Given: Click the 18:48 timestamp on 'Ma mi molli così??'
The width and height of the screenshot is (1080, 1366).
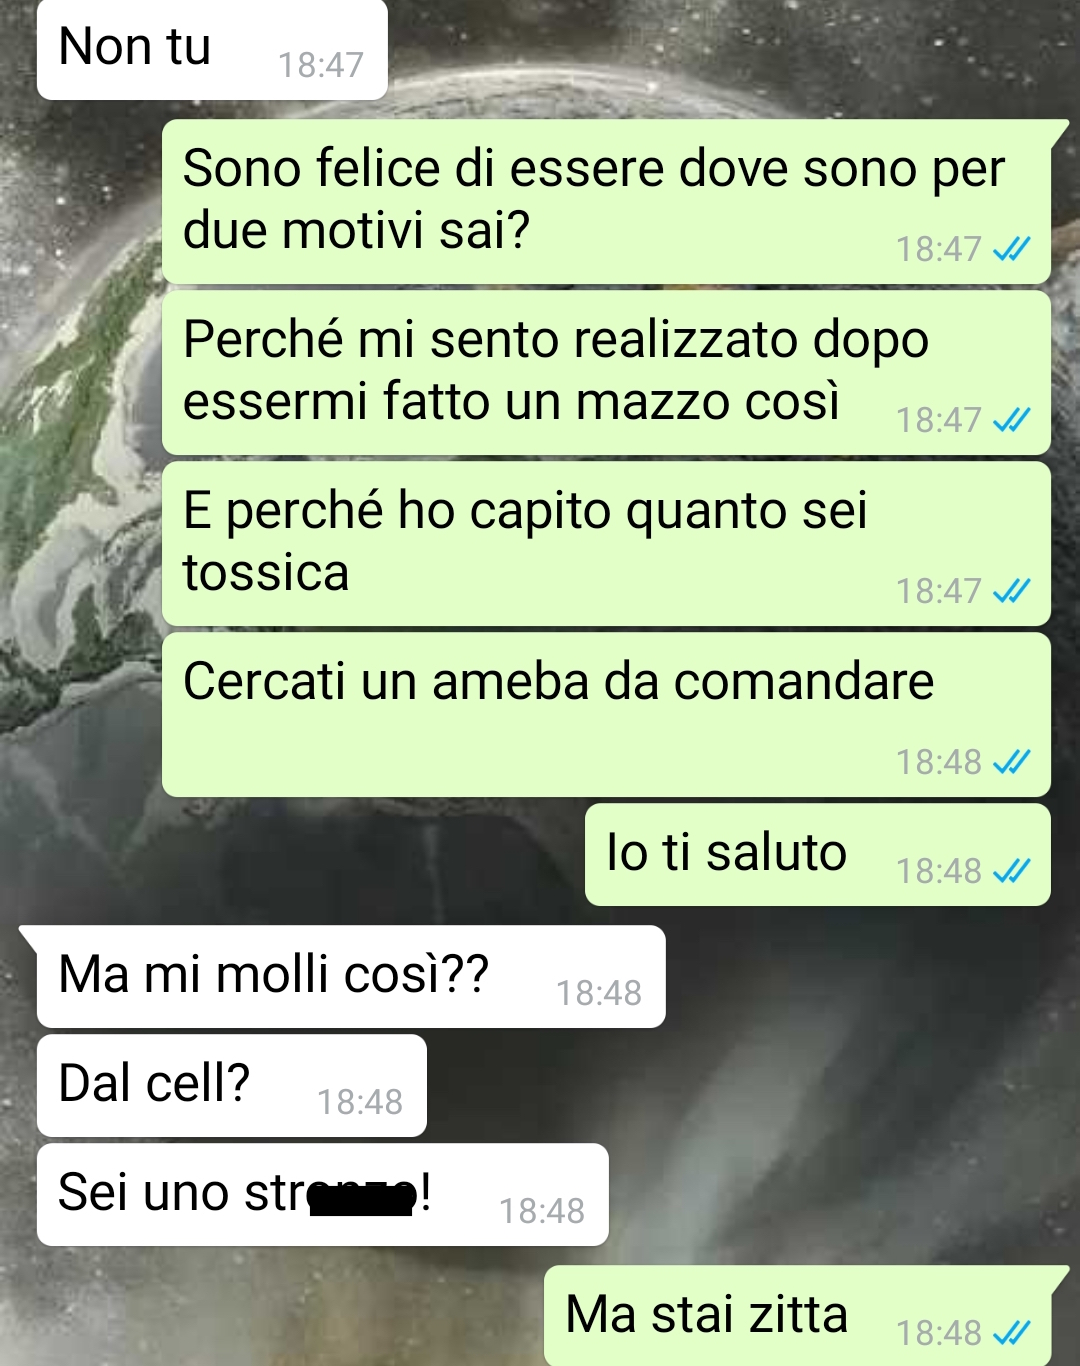Looking at the screenshot, I should pyautogui.click(x=599, y=993).
